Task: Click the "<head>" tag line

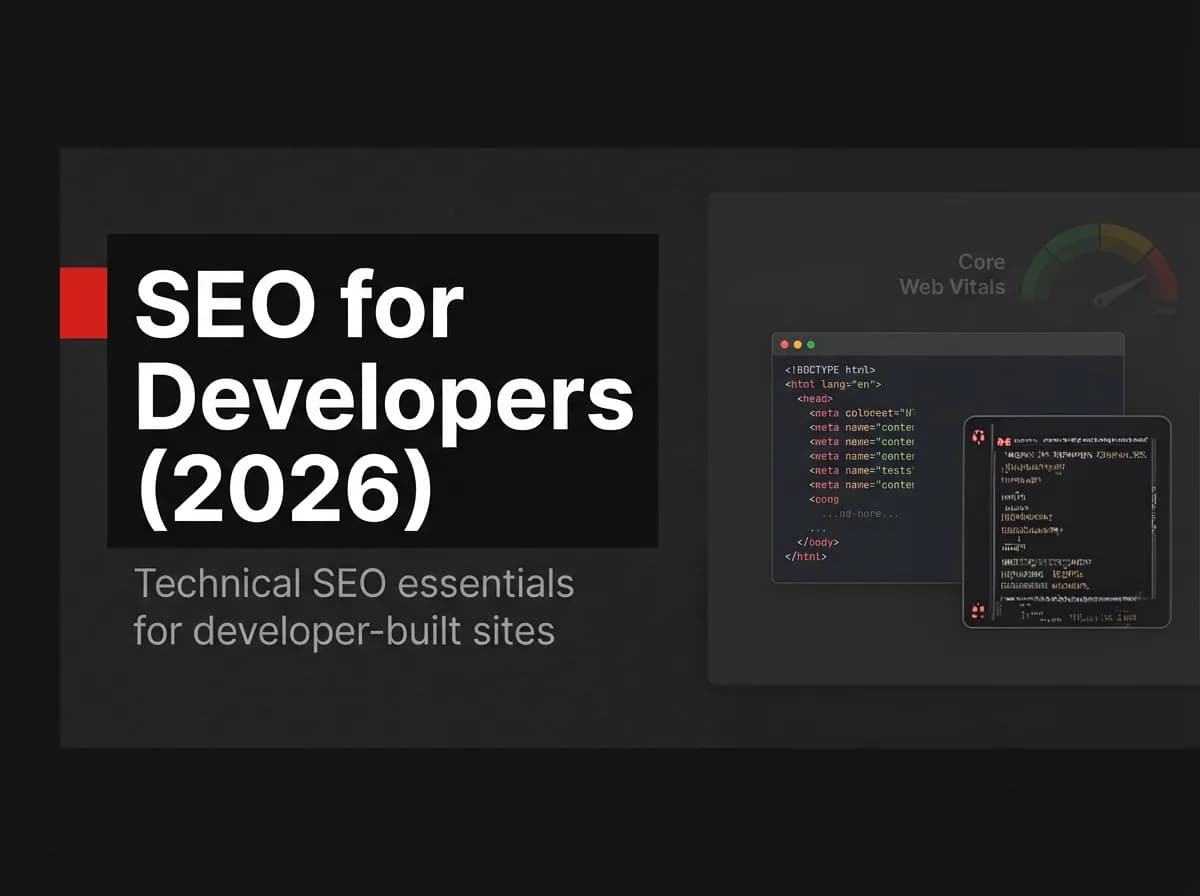Action: pos(814,398)
